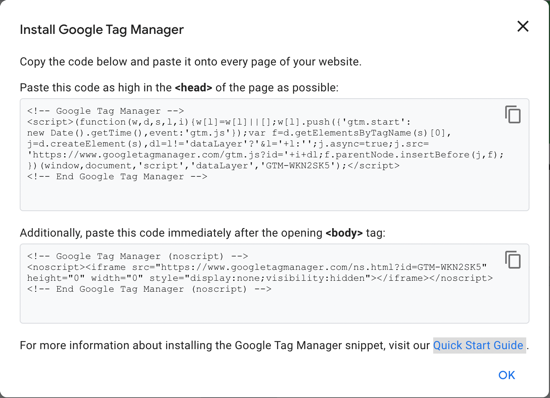The height and width of the screenshot is (398, 550).
Task: Click the 'End Google Tag Manager (noscript)' comment
Action: pyautogui.click(x=149, y=289)
